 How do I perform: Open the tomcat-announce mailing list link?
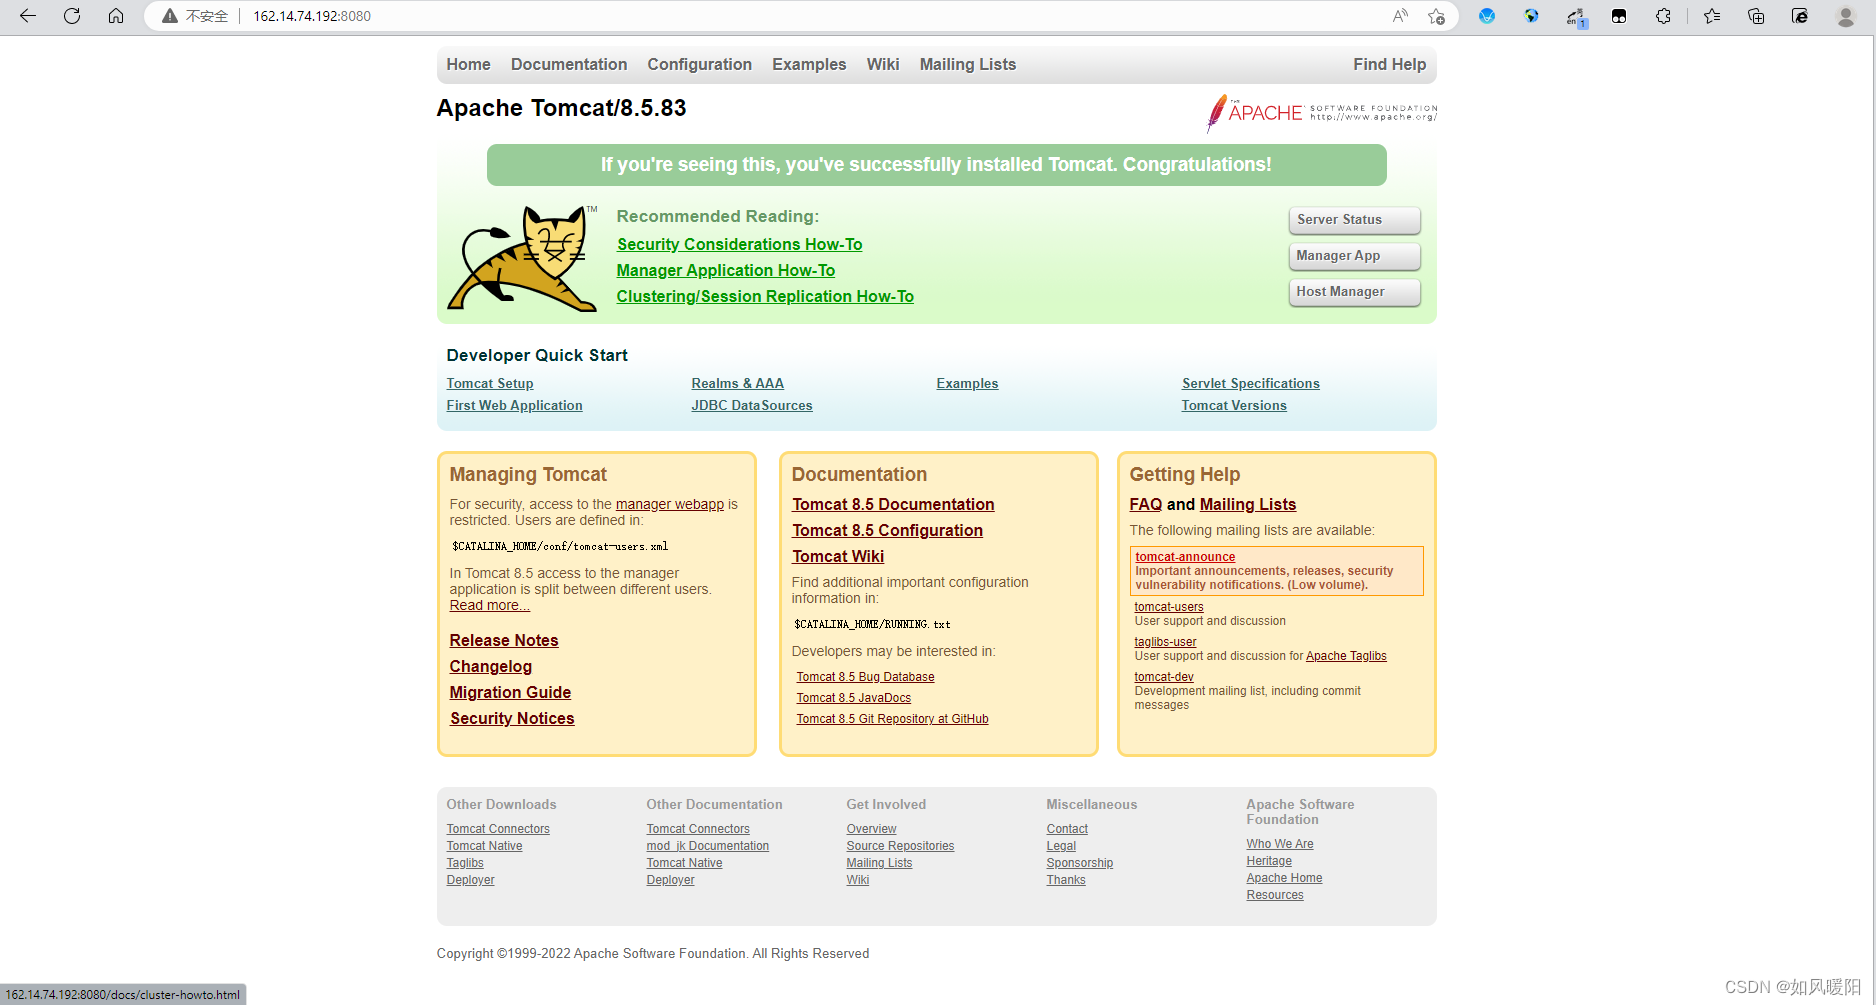(x=1185, y=557)
